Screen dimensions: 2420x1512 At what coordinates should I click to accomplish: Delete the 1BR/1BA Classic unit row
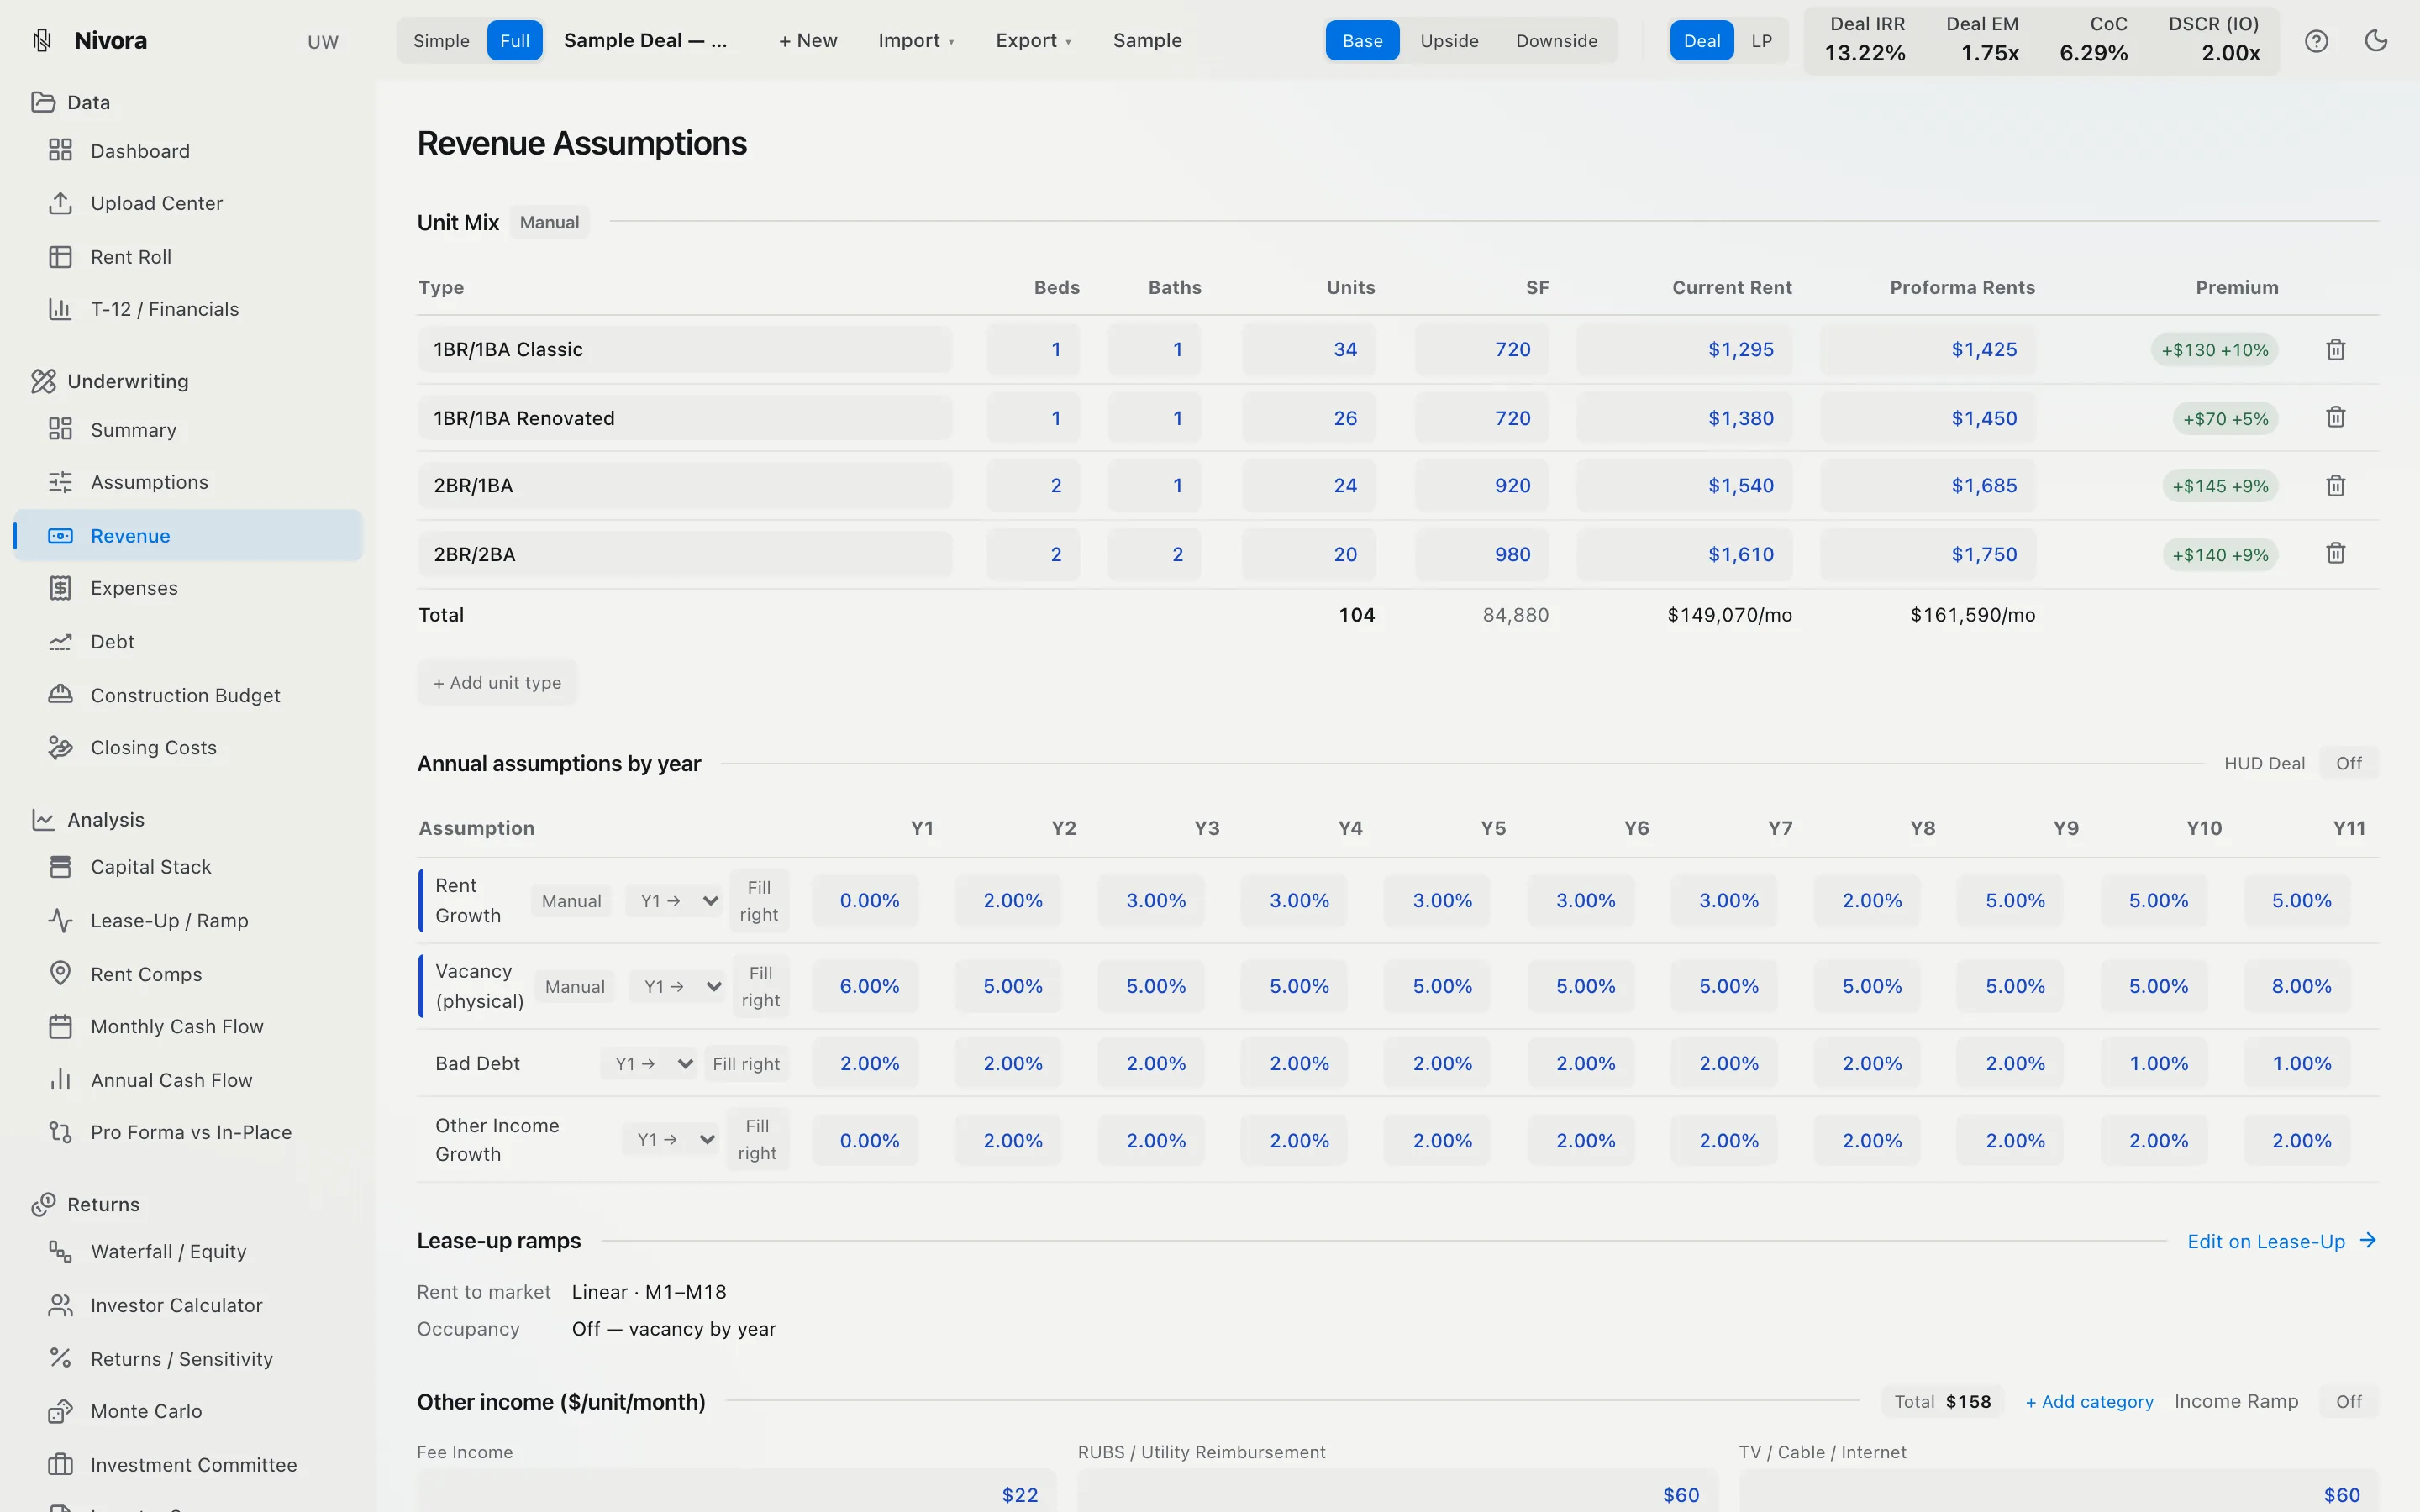pyautogui.click(x=2335, y=350)
